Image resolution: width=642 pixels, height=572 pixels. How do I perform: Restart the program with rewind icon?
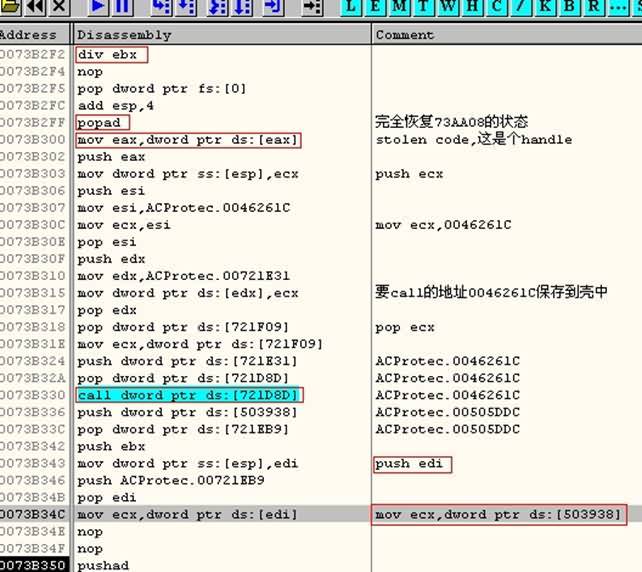click(x=35, y=7)
